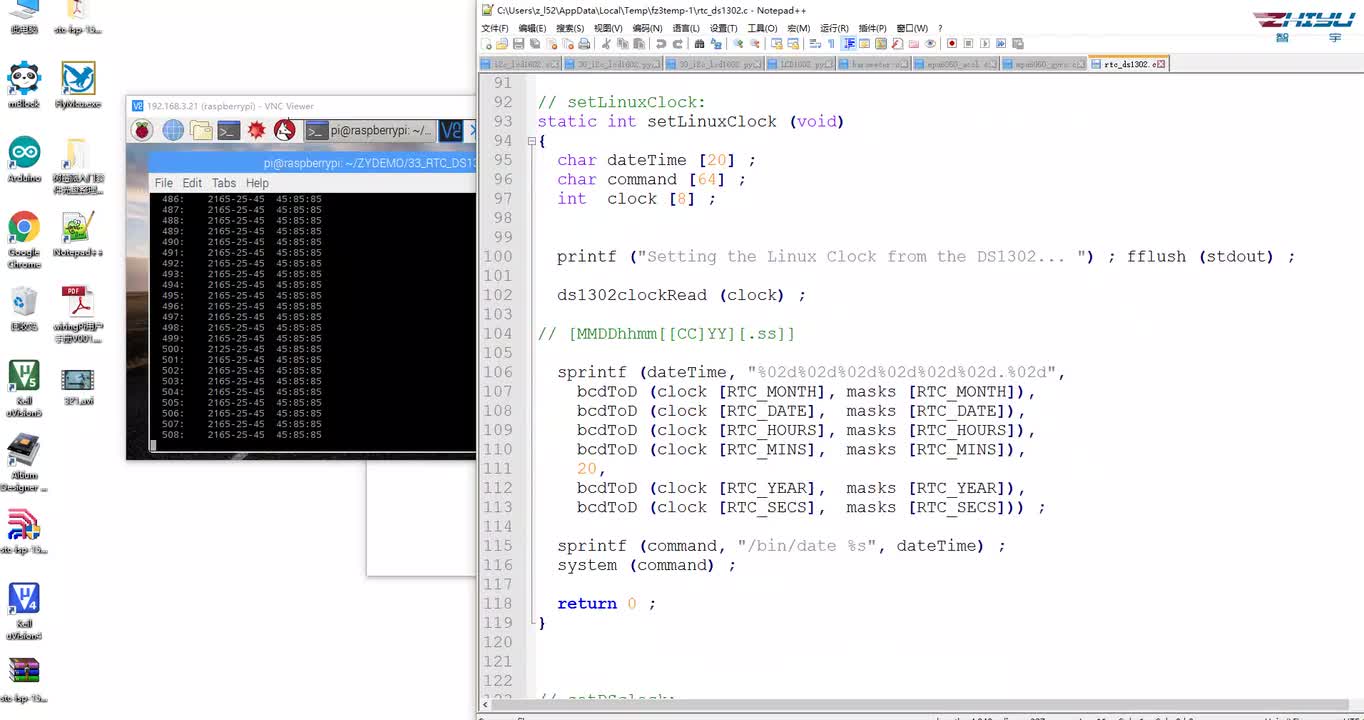This screenshot has width=1364, height=720.
Task: Click 'ds1302clockRead' text on line 102
Action: tap(632, 295)
